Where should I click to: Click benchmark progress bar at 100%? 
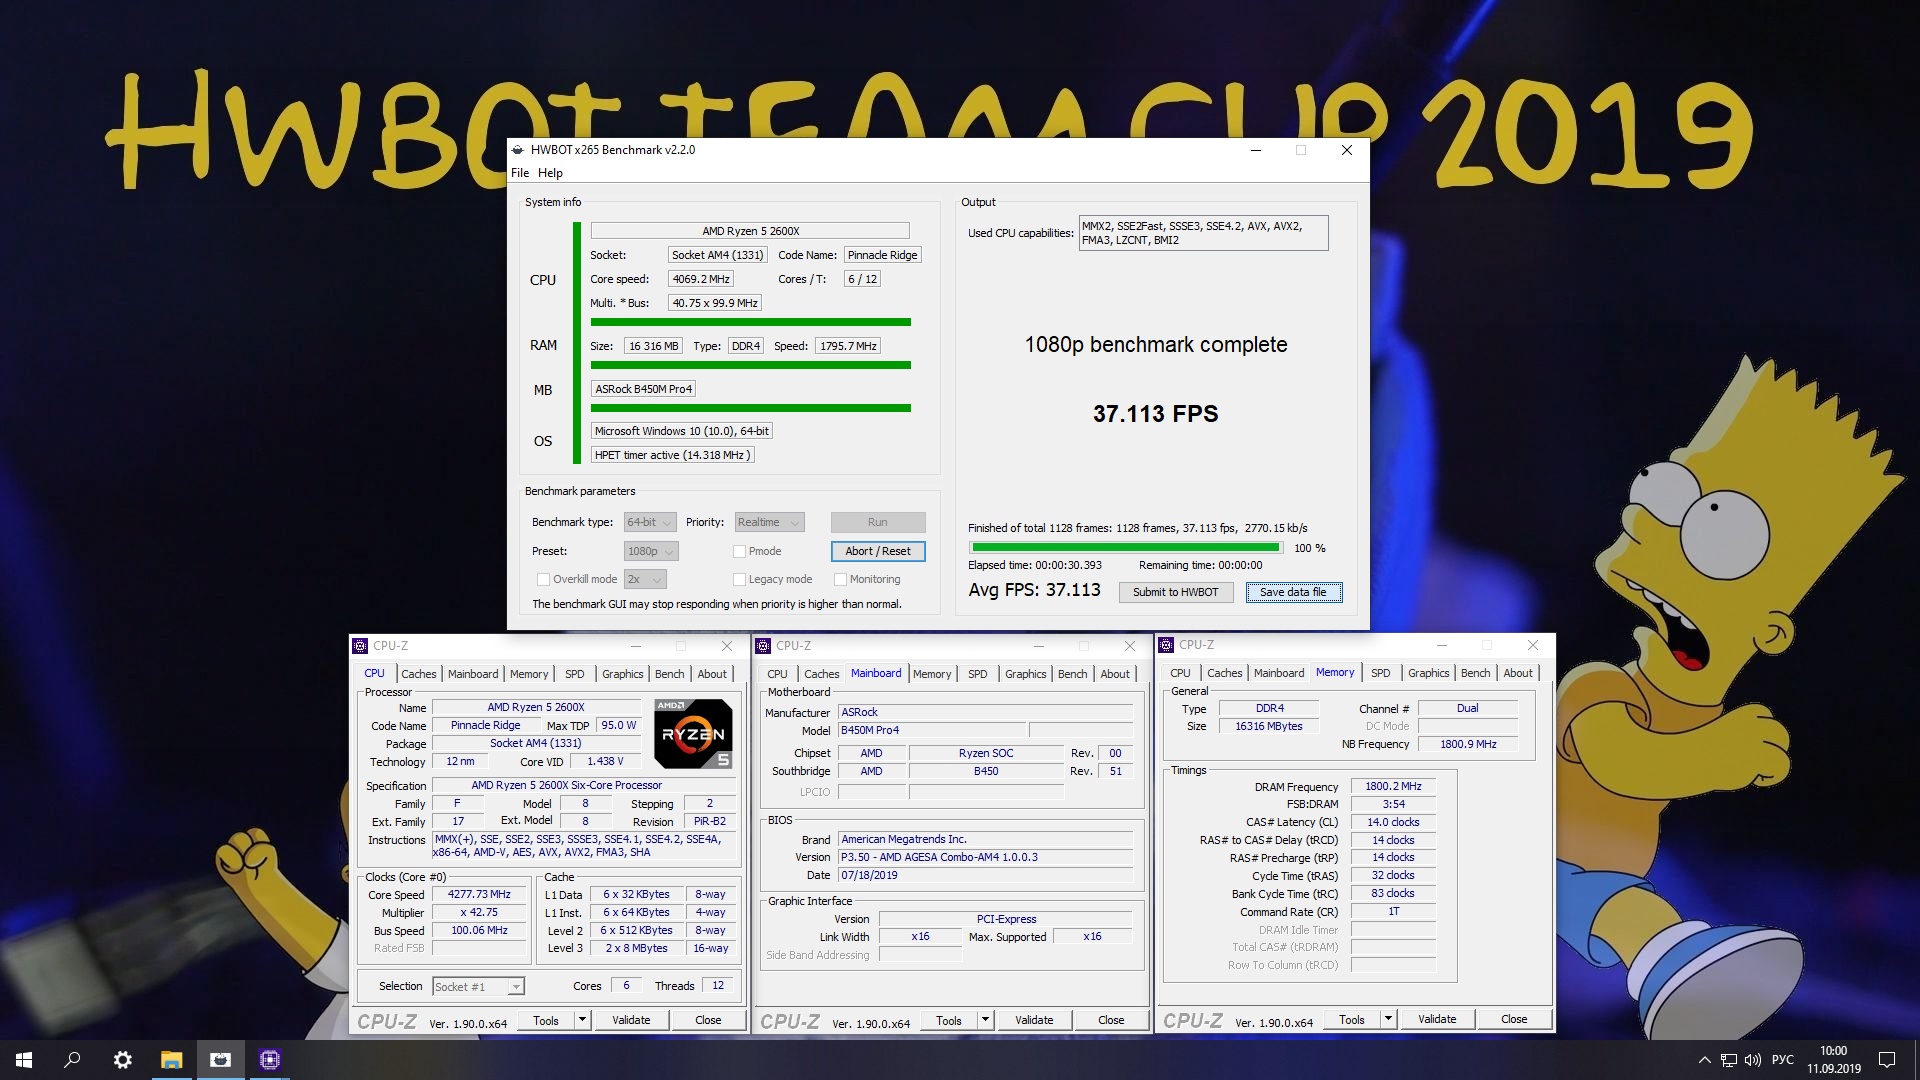pyautogui.click(x=1125, y=548)
